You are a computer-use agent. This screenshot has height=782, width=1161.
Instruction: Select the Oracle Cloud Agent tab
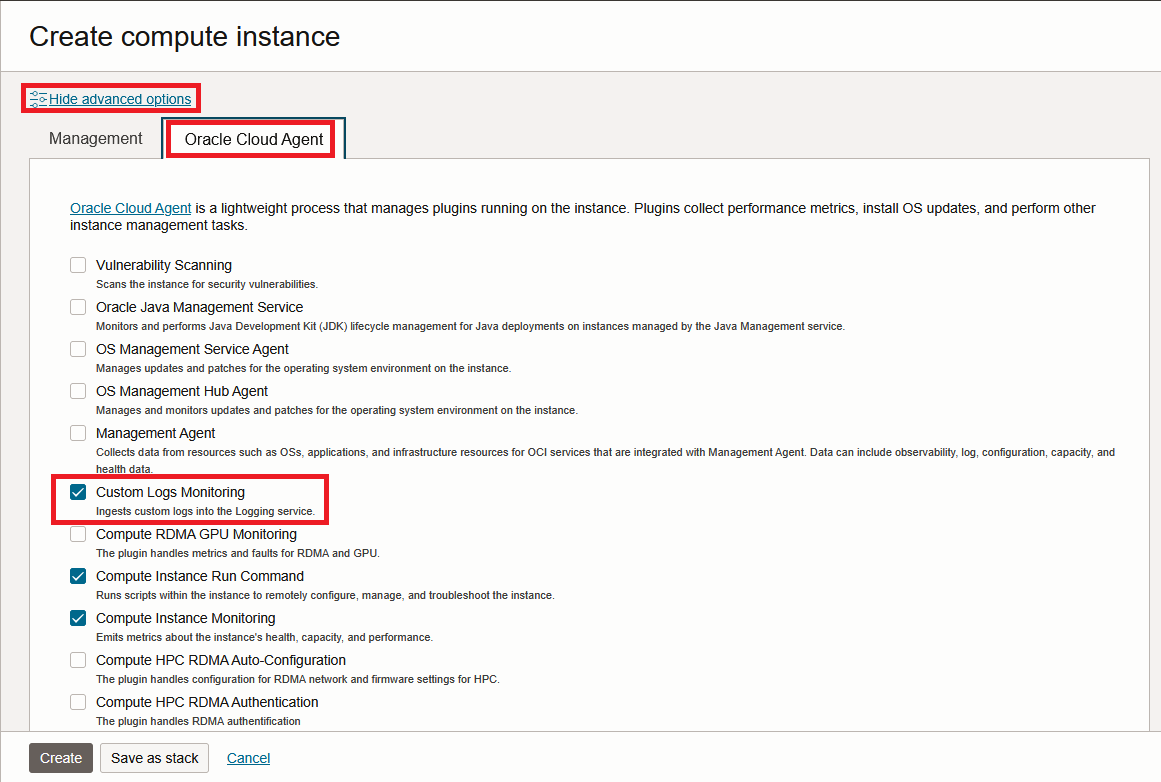point(254,140)
